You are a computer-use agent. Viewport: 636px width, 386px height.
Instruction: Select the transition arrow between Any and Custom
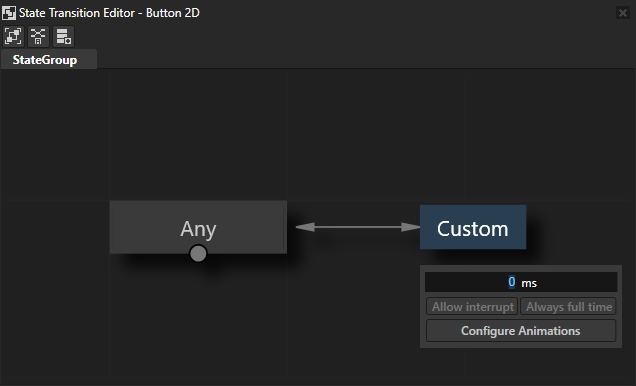point(358,227)
